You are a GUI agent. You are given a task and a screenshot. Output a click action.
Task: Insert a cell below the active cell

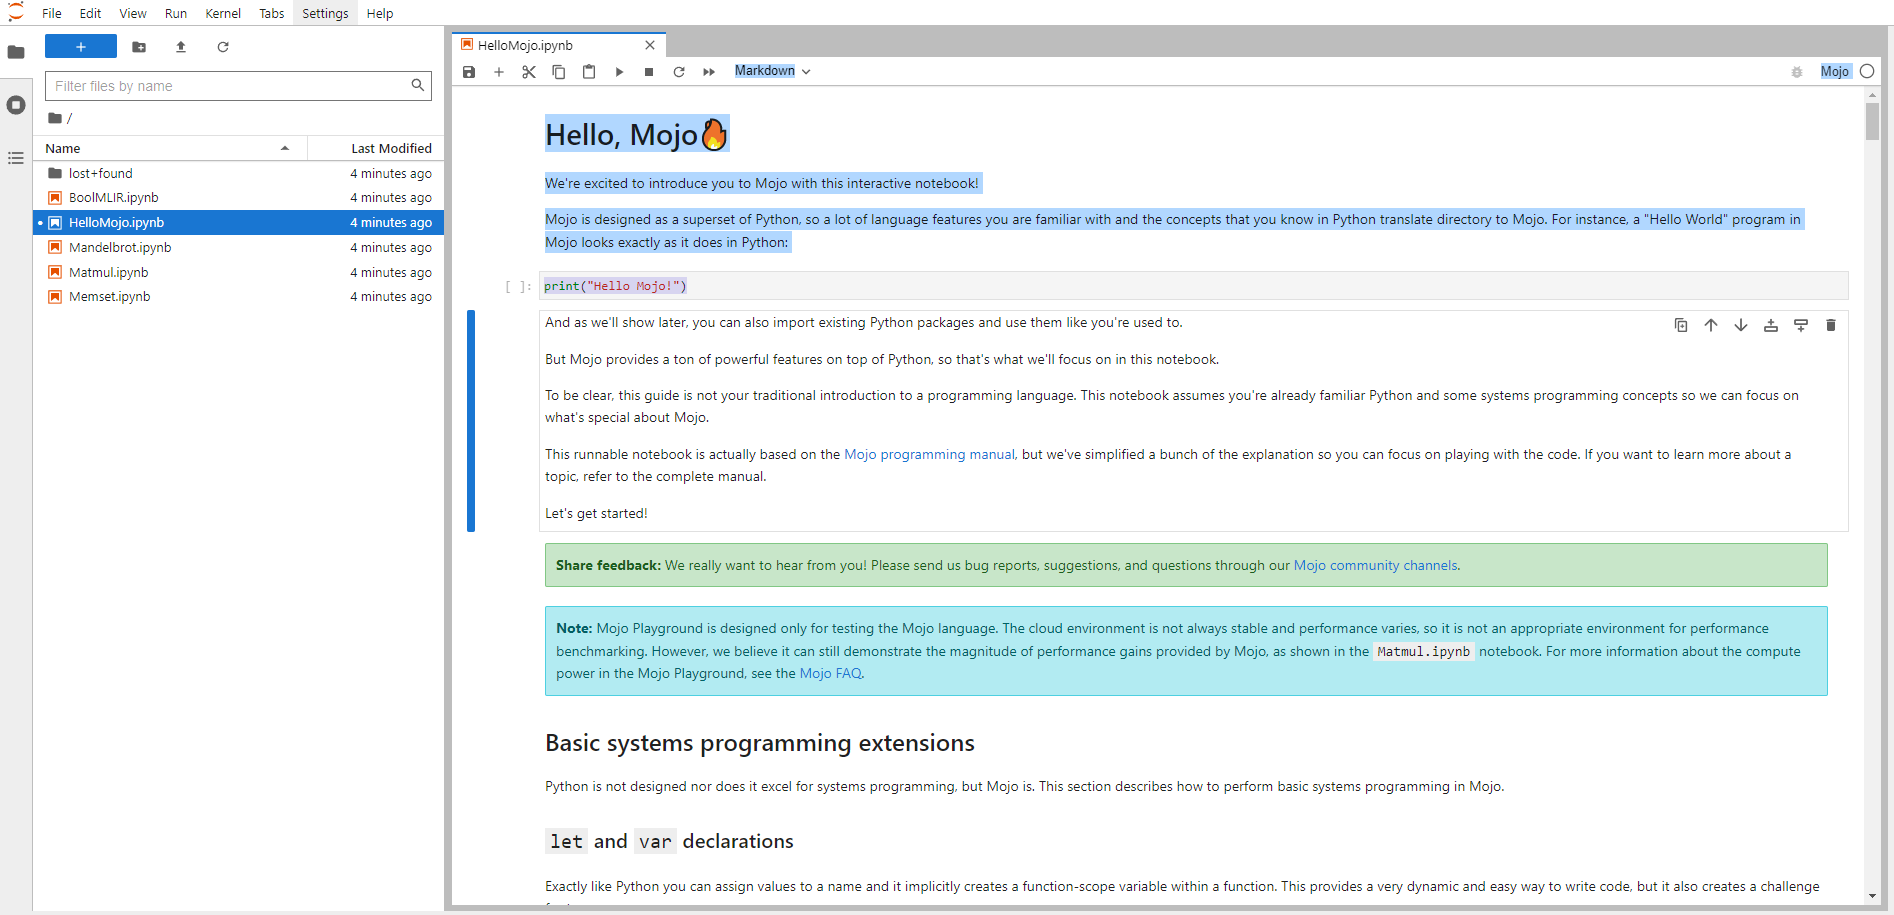(1801, 325)
